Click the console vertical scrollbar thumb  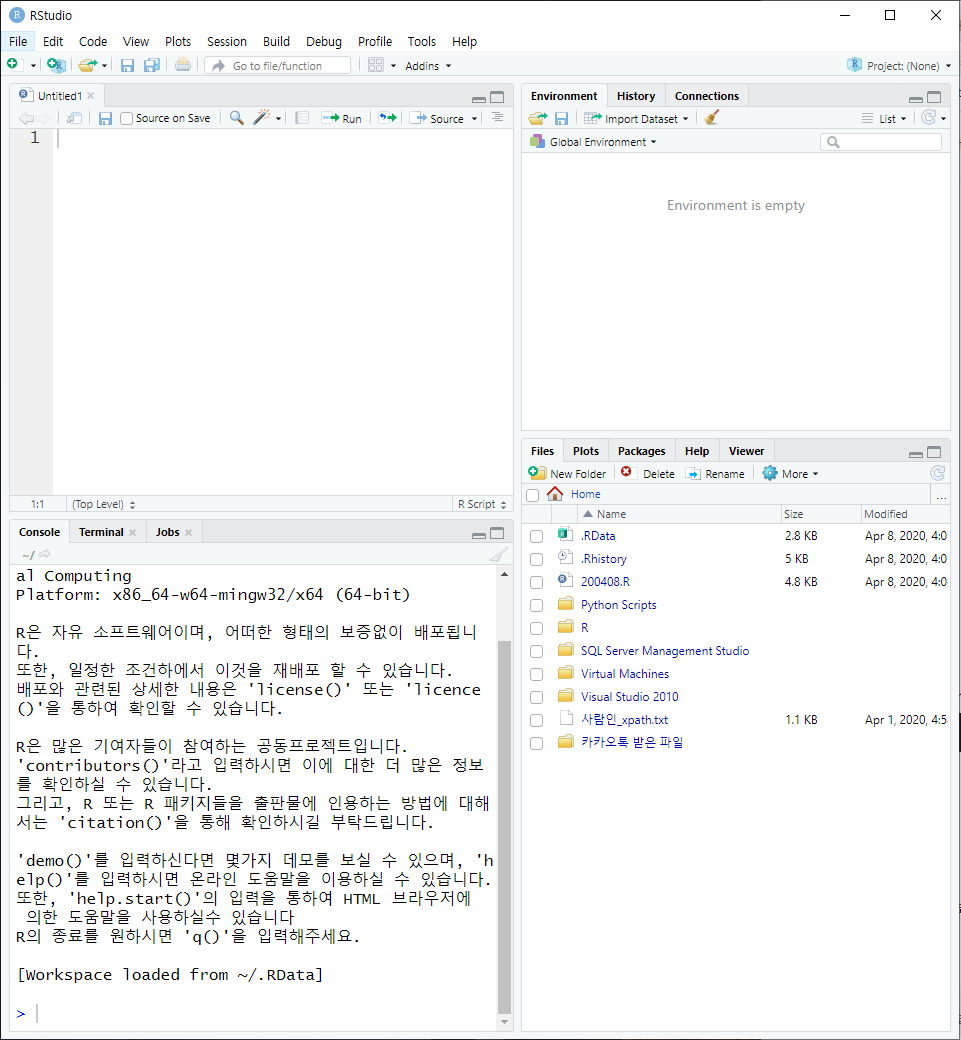pyautogui.click(x=504, y=827)
